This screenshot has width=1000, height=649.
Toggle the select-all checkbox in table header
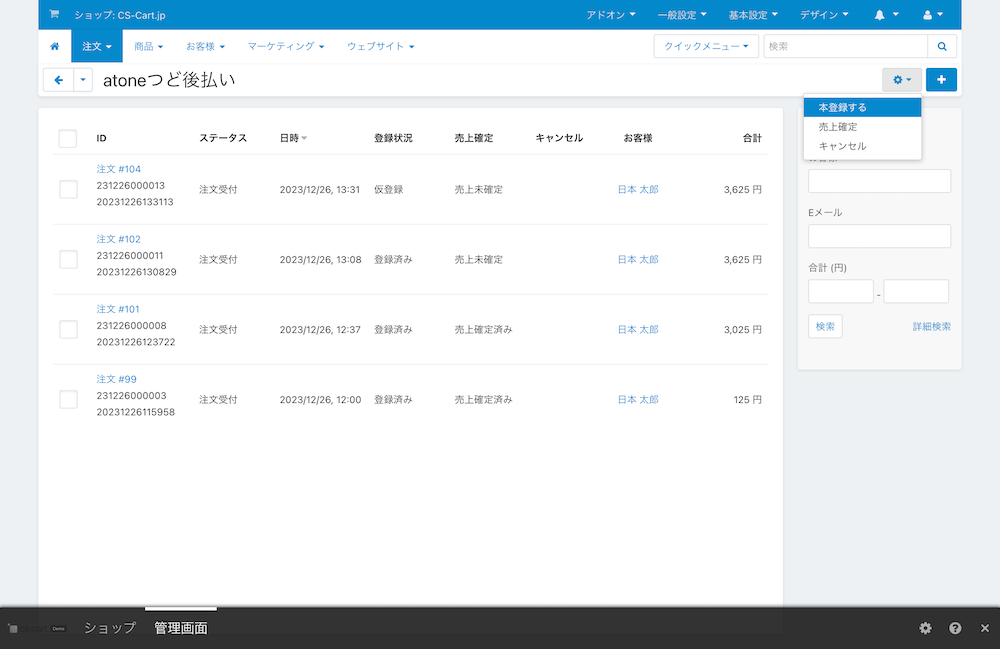[x=68, y=138]
